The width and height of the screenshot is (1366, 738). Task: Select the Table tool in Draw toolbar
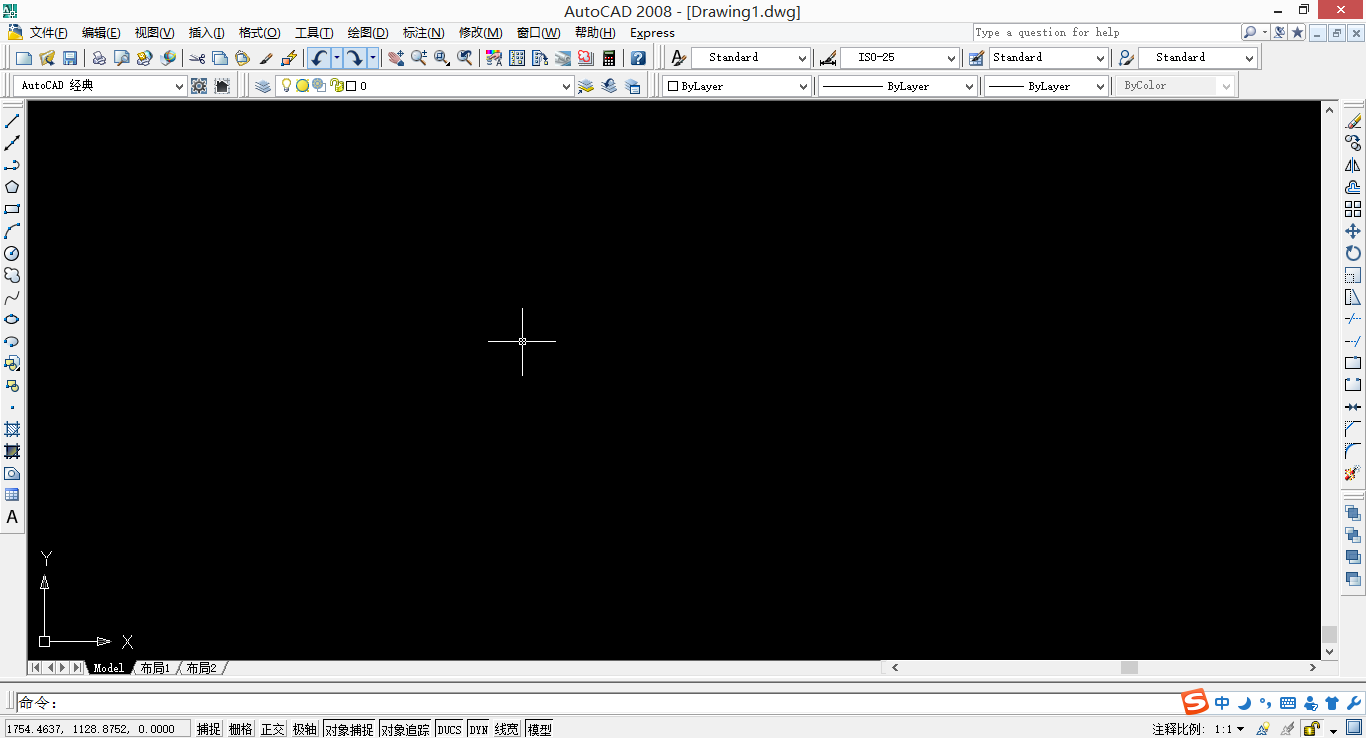tap(12, 495)
